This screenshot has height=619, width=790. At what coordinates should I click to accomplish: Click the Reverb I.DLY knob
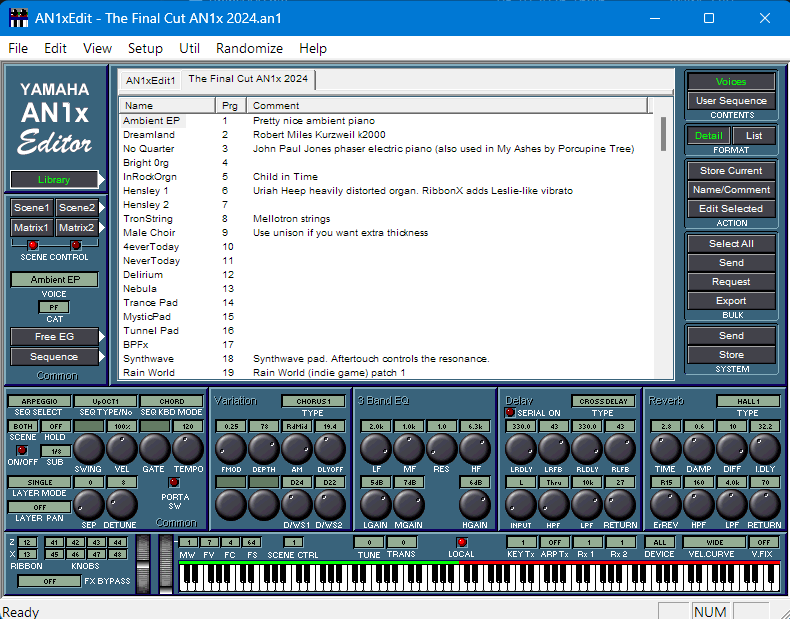tap(765, 448)
